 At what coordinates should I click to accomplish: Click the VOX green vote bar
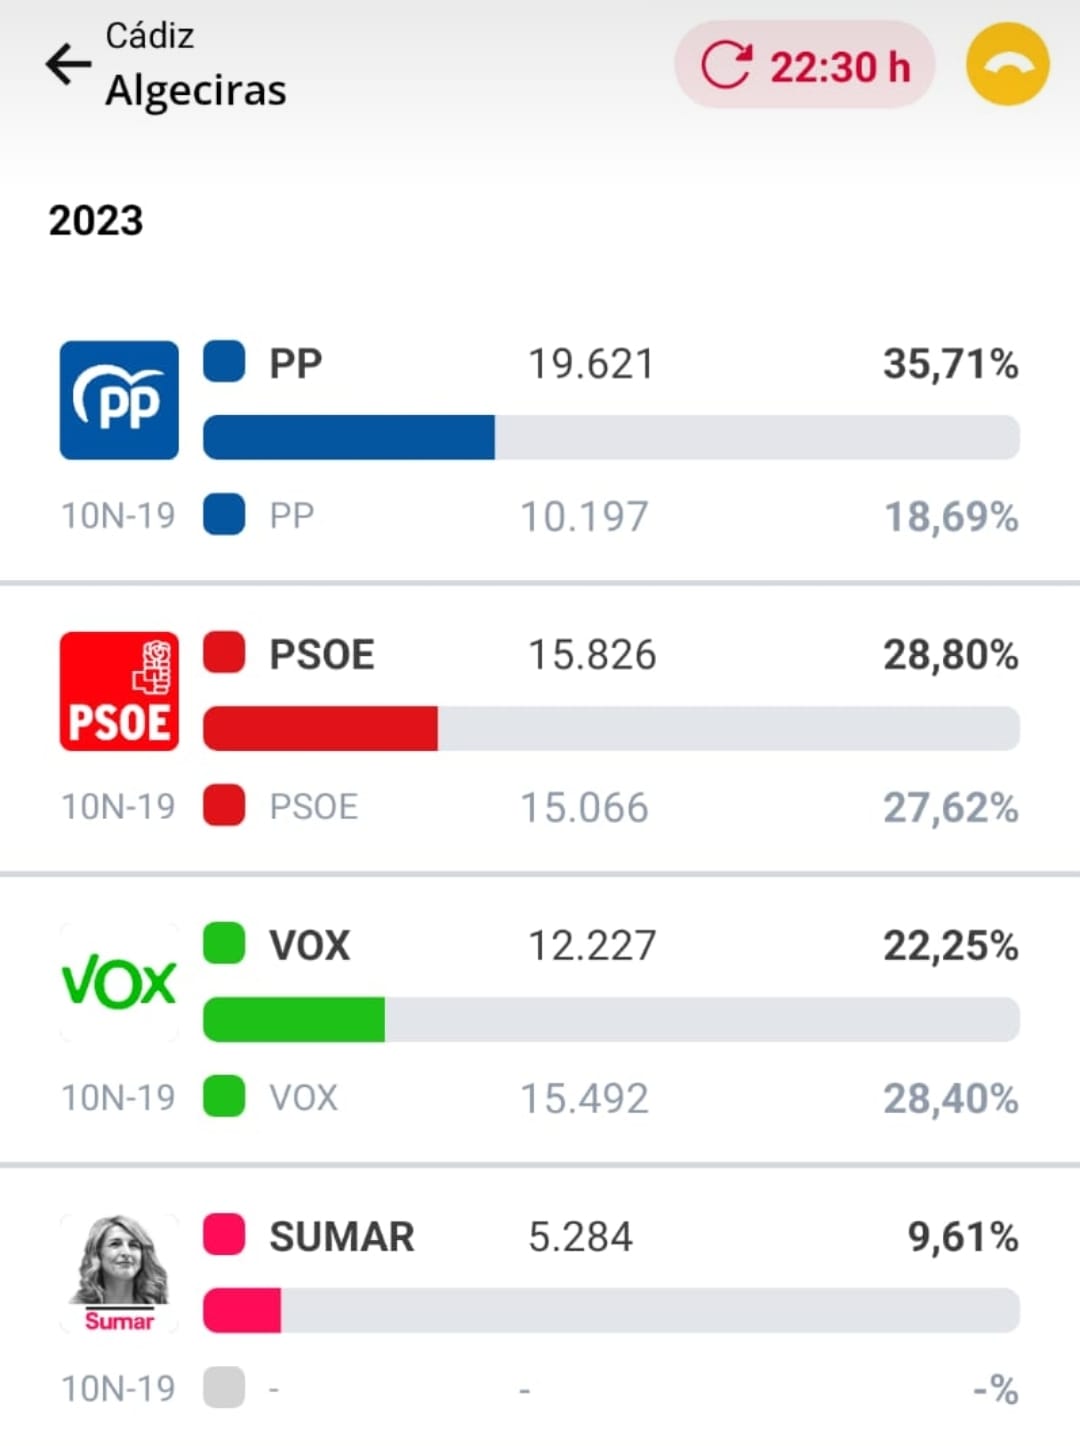point(294,1020)
